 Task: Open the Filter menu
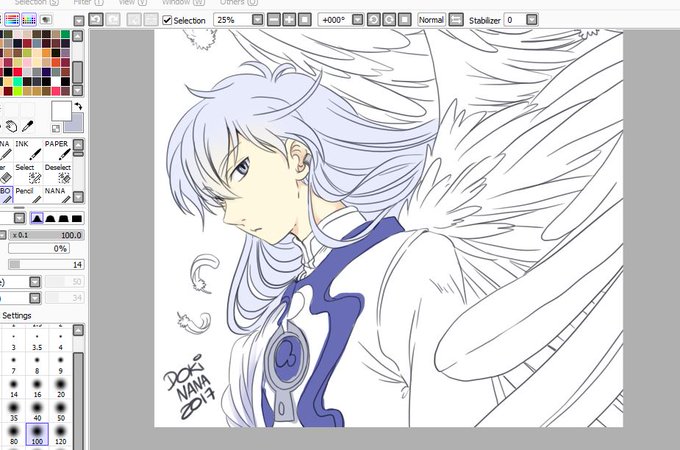coord(88,2)
